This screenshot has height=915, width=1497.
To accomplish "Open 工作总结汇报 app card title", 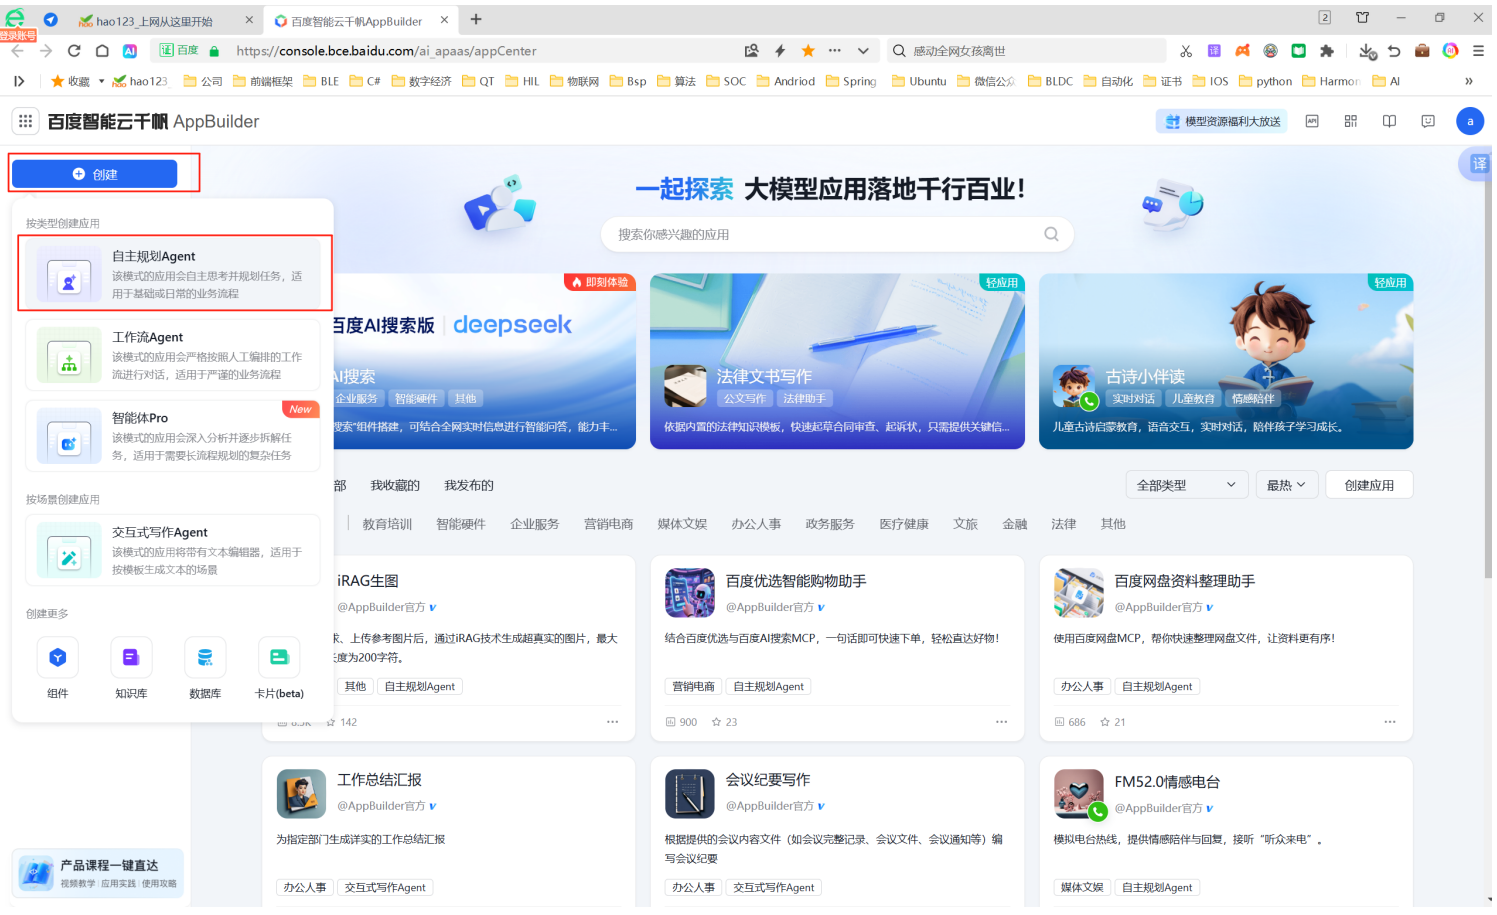I will point(379,780).
